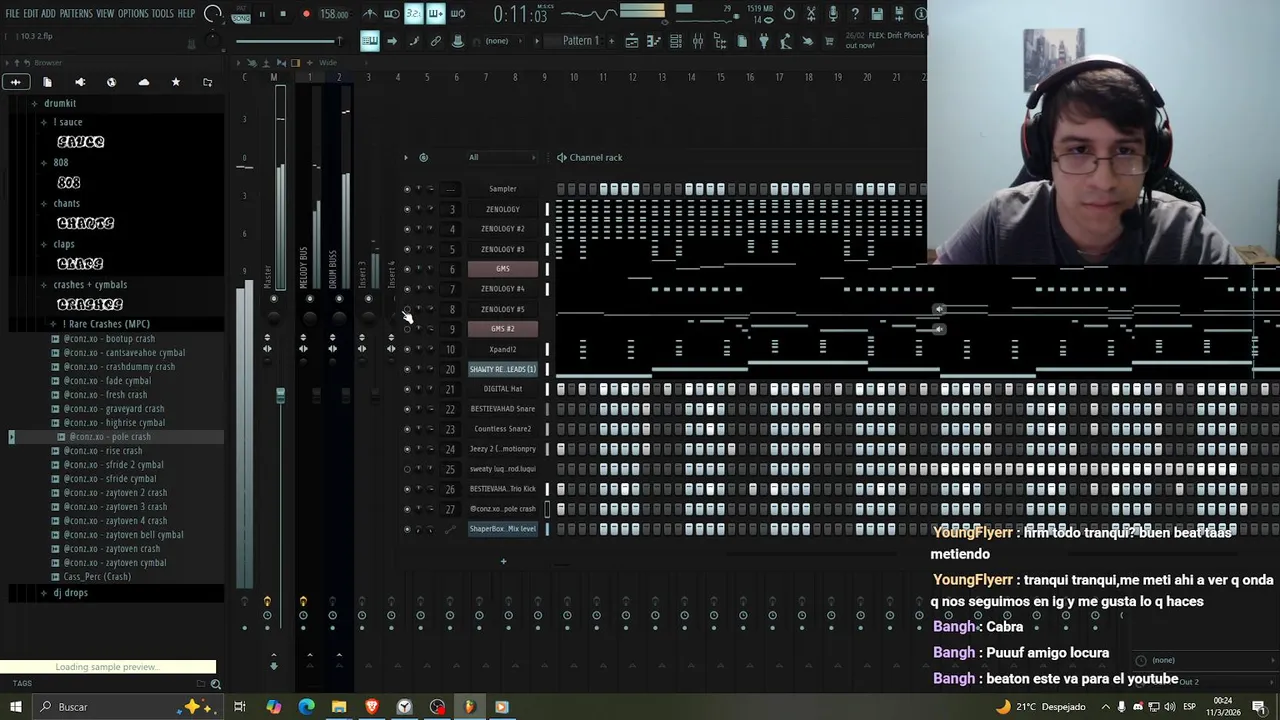Unmute the GMS #2 channel
This screenshot has width=1280, height=720.
(x=407, y=329)
